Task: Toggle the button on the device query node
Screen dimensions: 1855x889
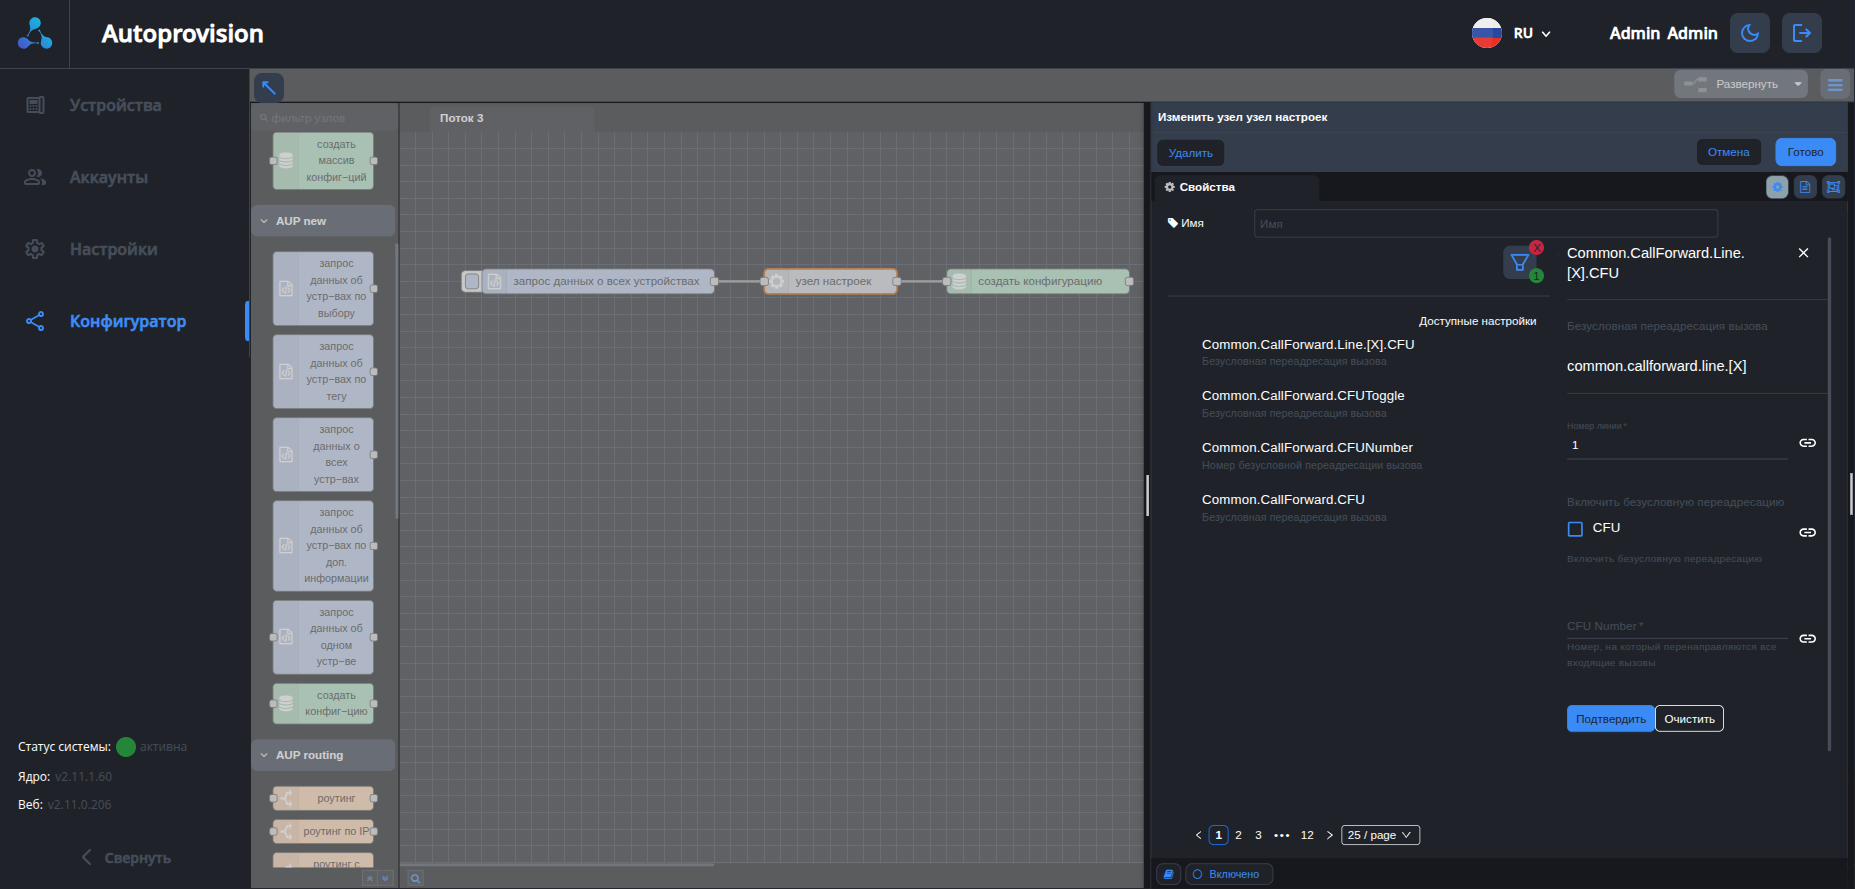Action: [x=472, y=282]
